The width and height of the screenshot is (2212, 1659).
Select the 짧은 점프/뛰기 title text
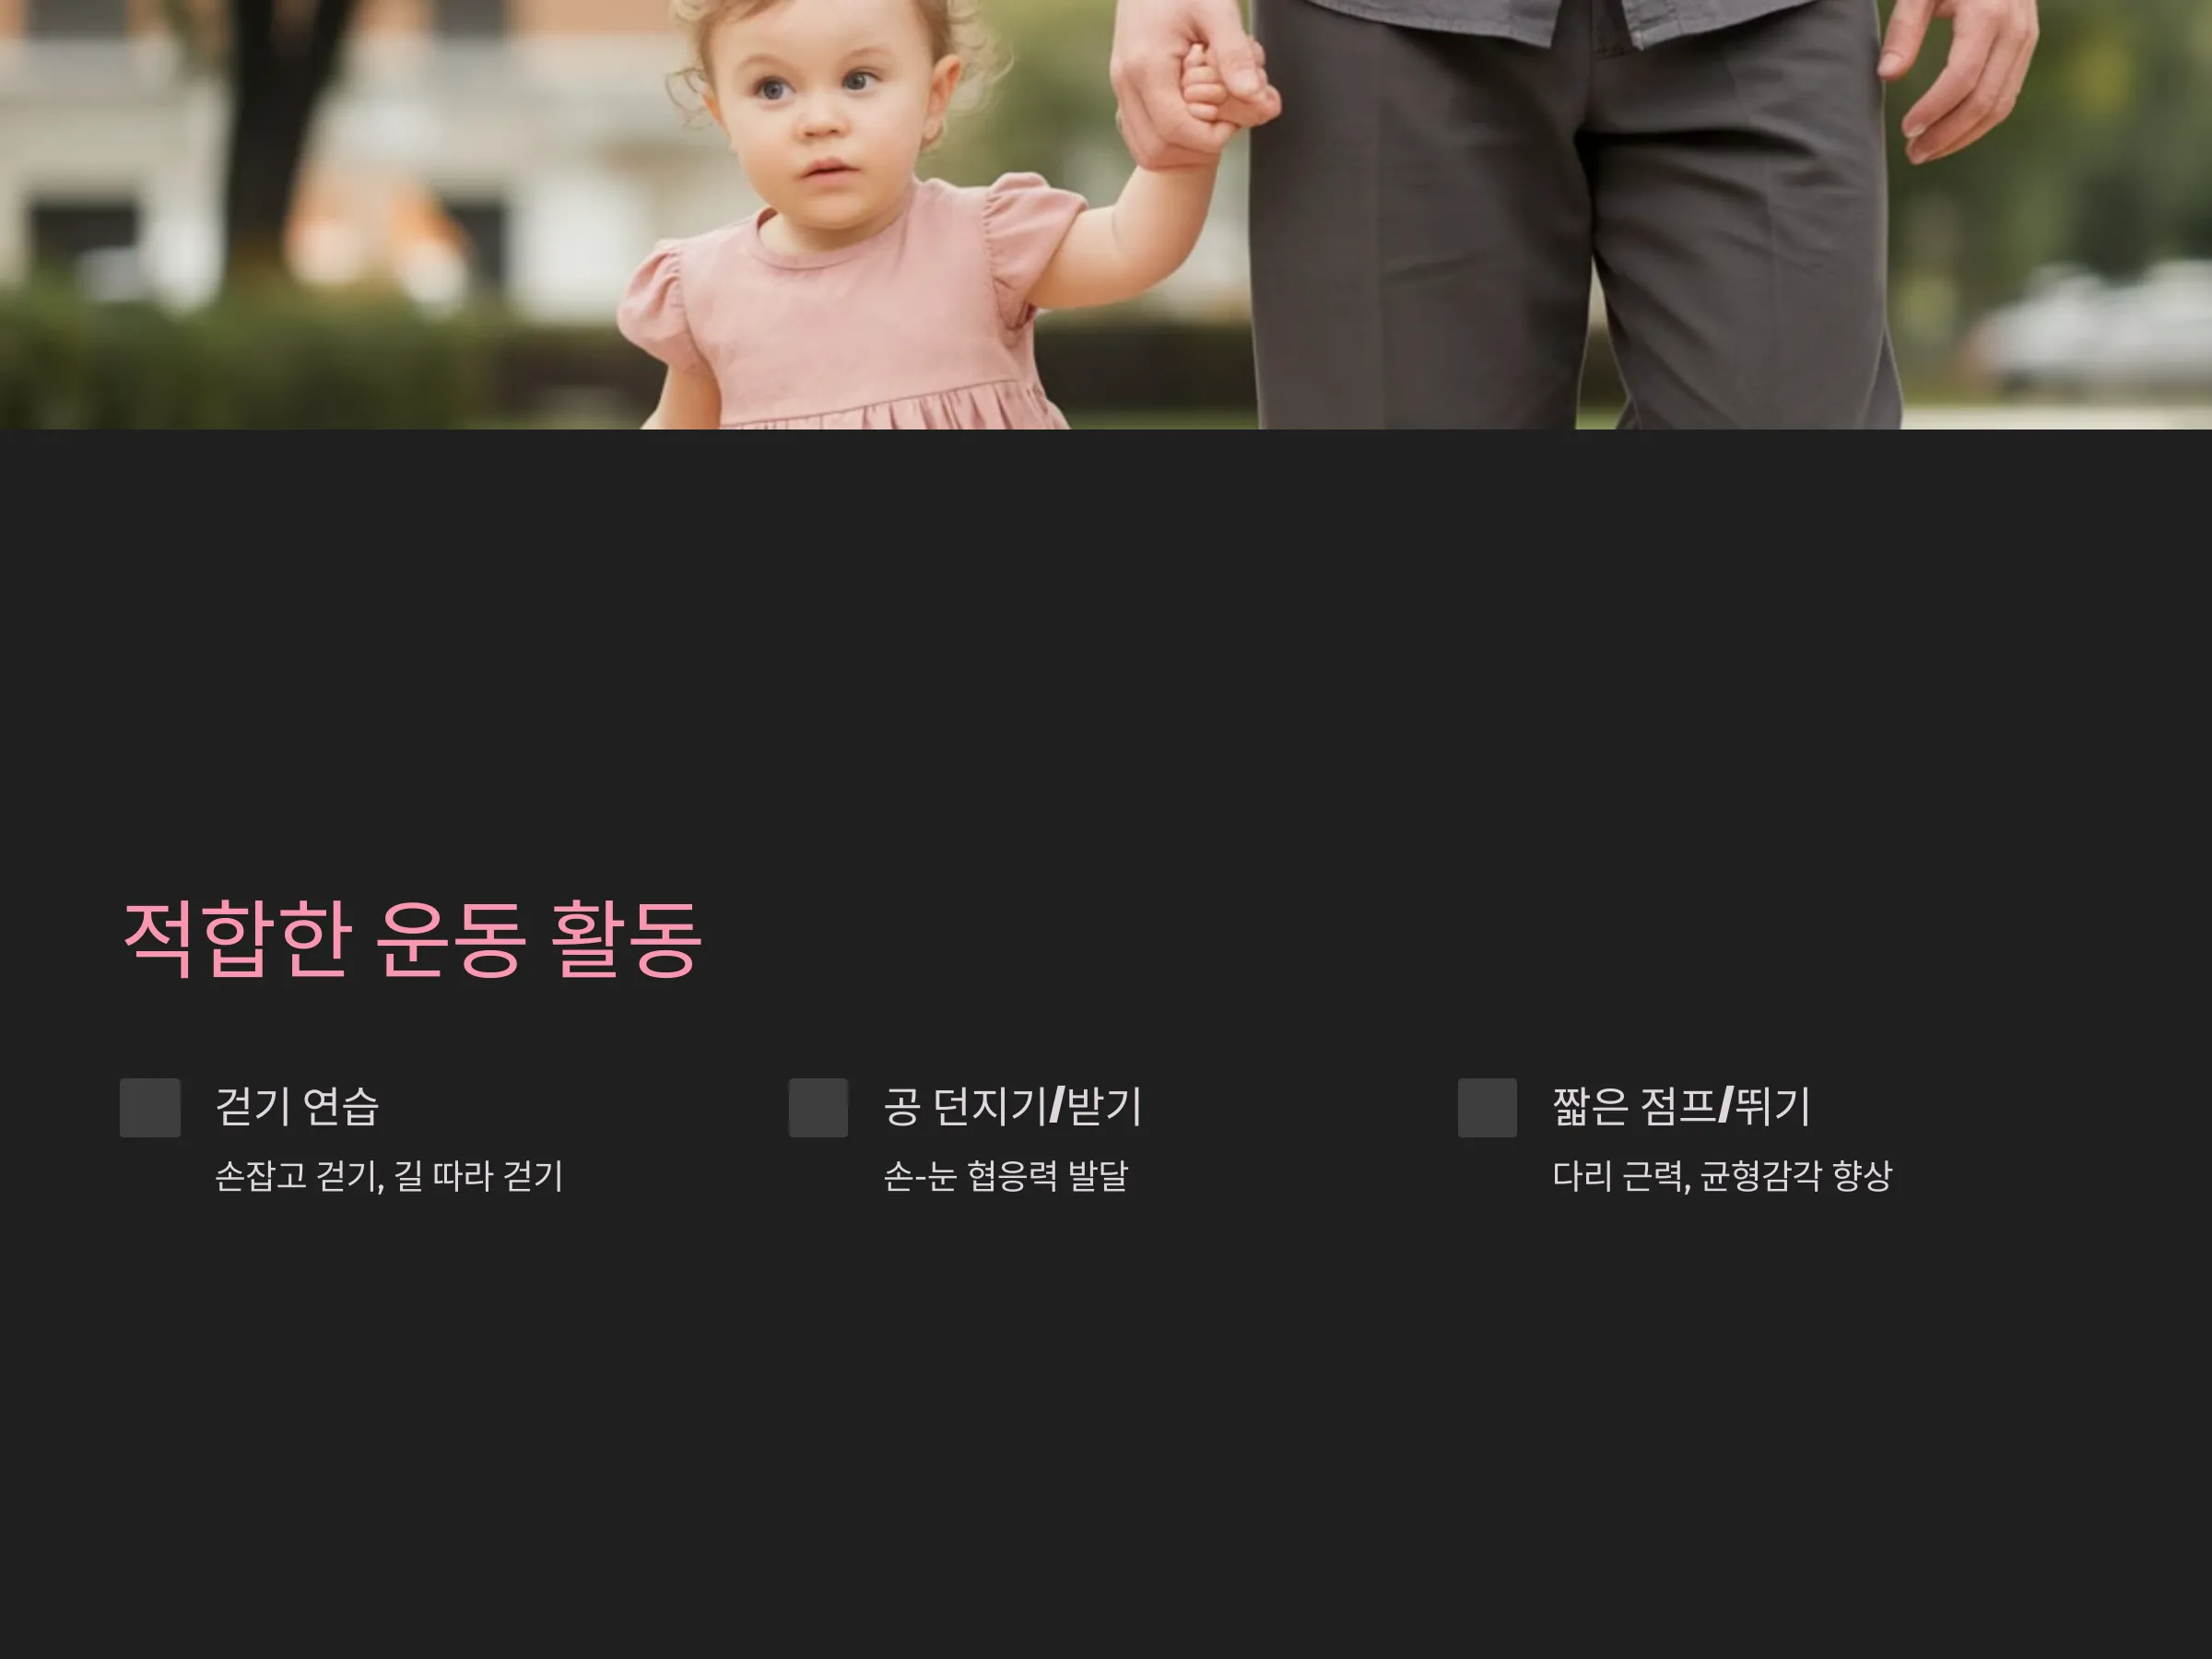1681,1106
